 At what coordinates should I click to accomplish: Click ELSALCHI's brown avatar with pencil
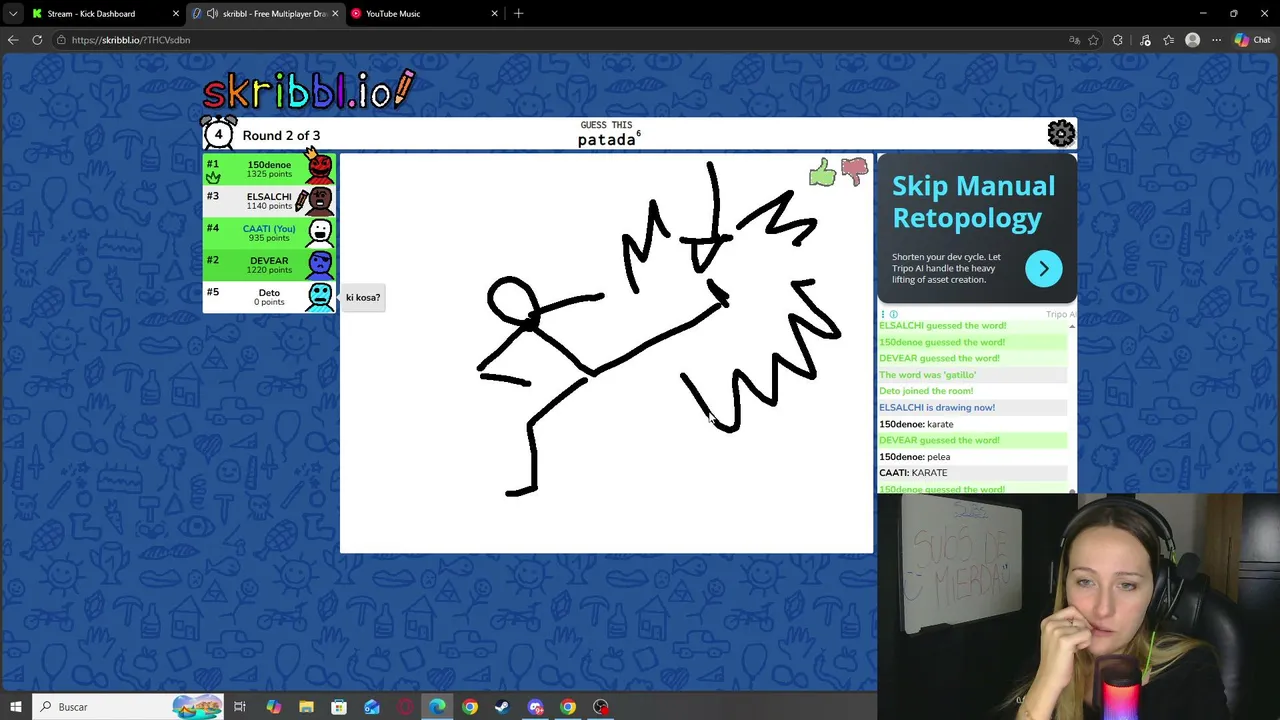pos(318,201)
